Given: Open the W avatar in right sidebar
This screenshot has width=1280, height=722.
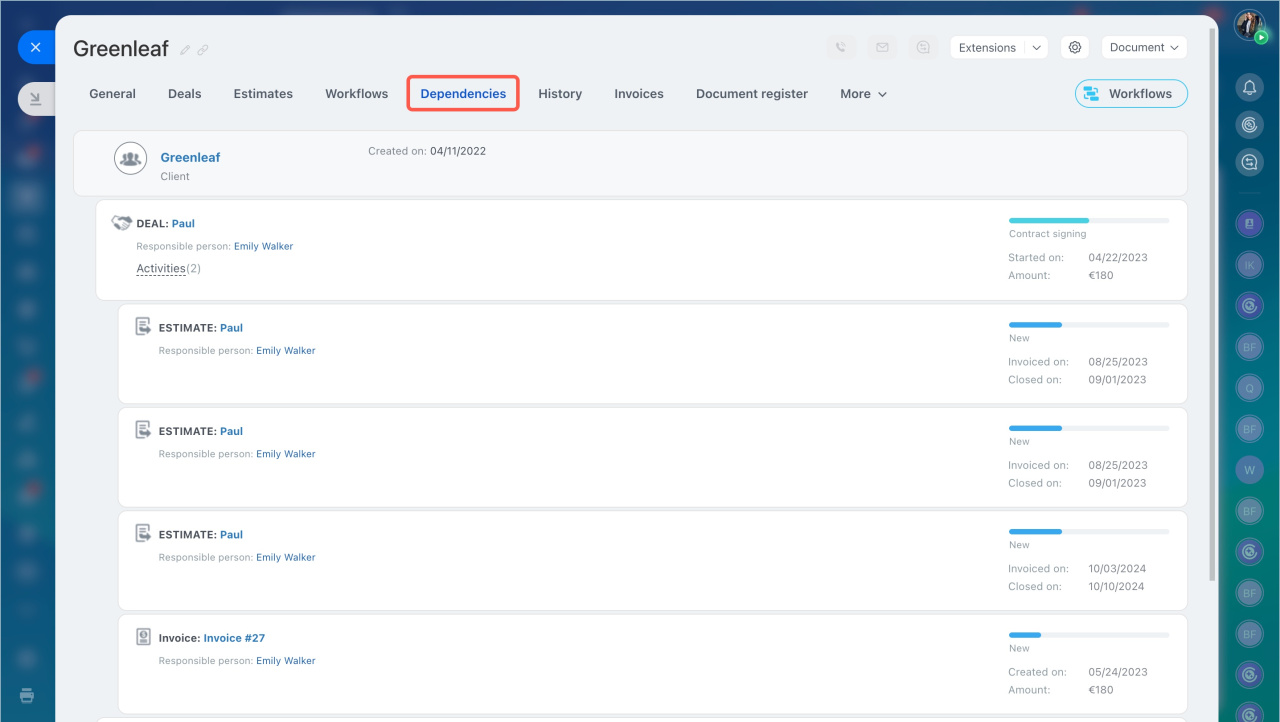Looking at the screenshot, I should [1249, 469].
